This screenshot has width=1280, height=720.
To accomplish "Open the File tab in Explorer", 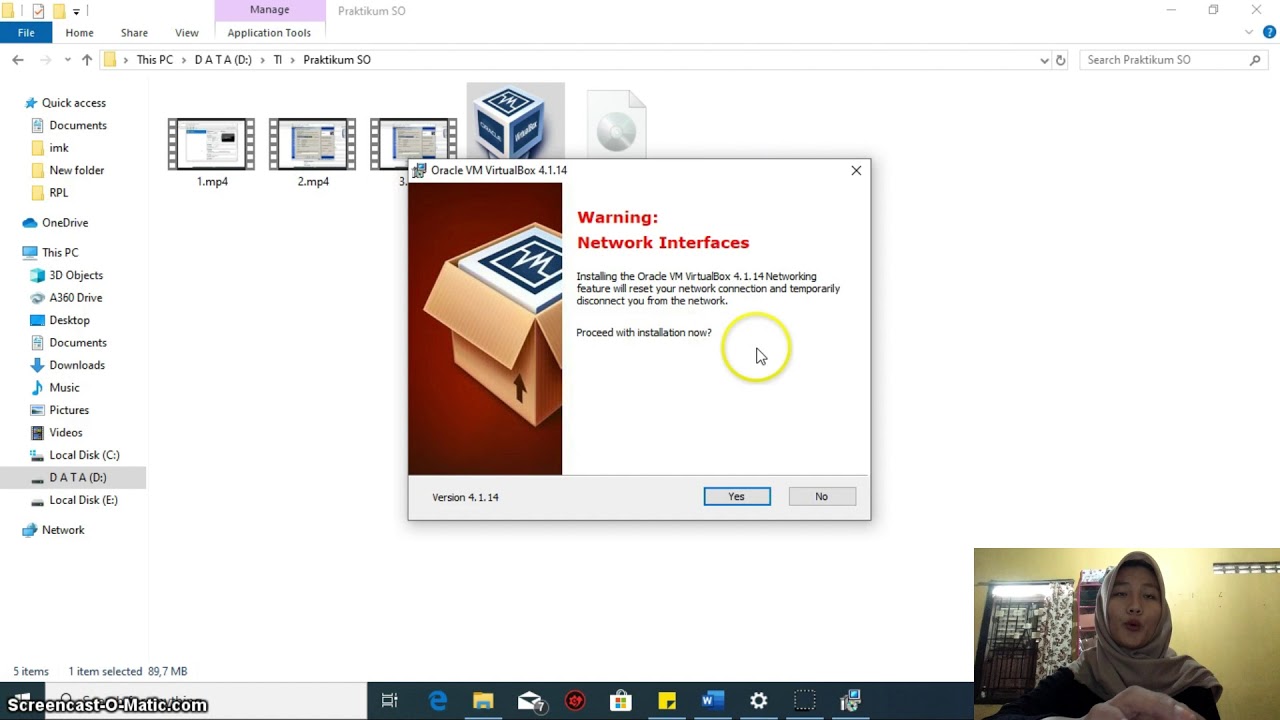I will point(26,33).
